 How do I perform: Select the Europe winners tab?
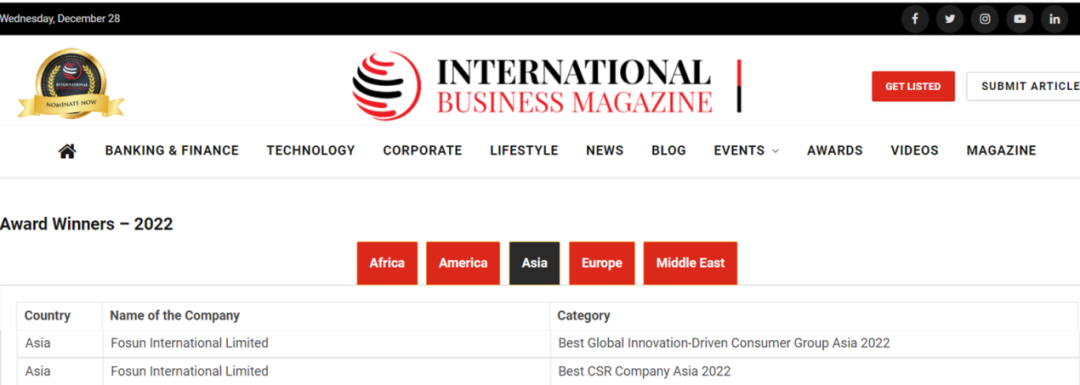pyautogui.click(x=602, y=263)
